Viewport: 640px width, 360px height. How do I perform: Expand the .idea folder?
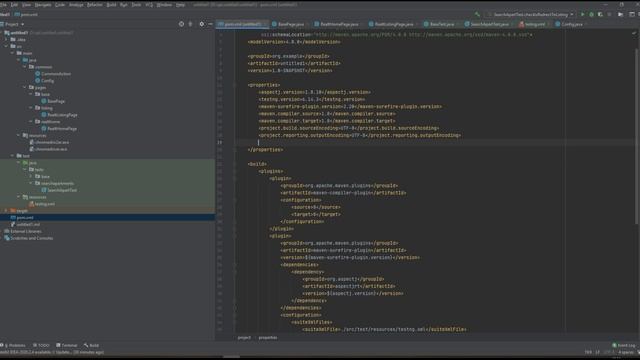pyautogui.click(x=7, y=40)
